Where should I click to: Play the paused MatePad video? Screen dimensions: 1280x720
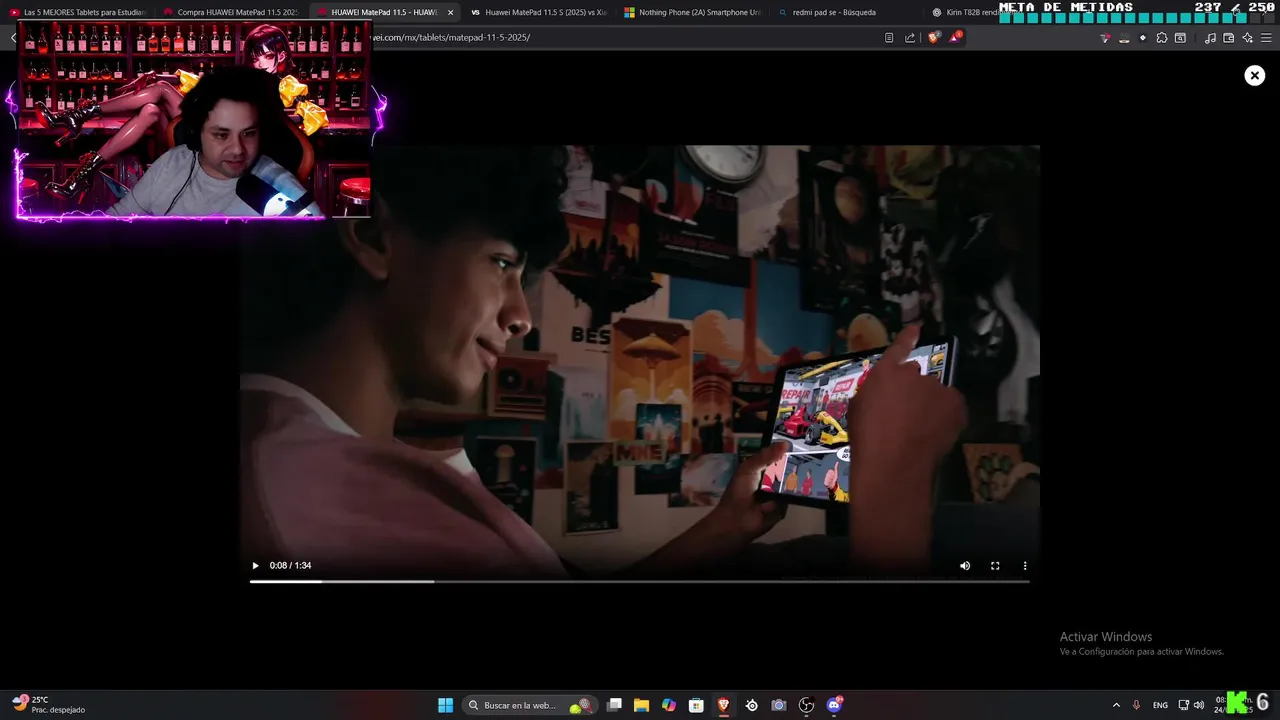tap(255, 566)
